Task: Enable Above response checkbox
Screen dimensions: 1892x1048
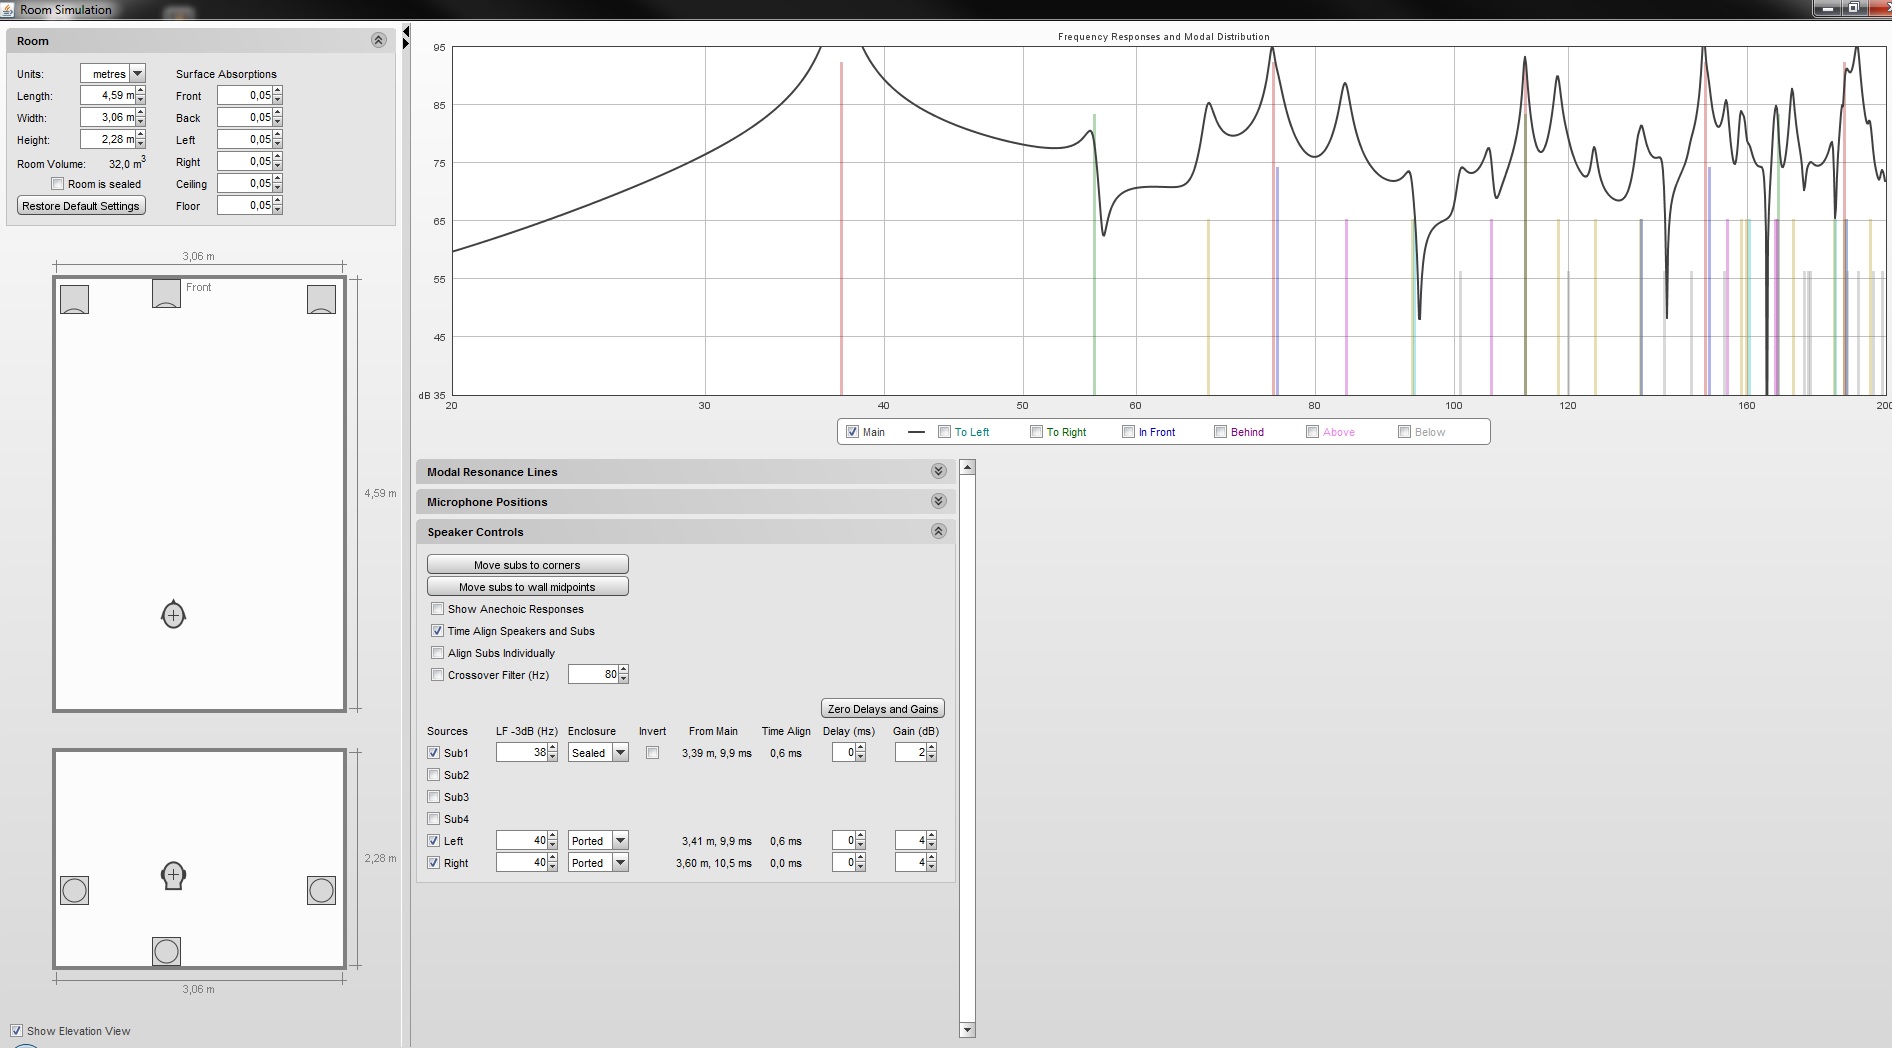Action: 1312,432
